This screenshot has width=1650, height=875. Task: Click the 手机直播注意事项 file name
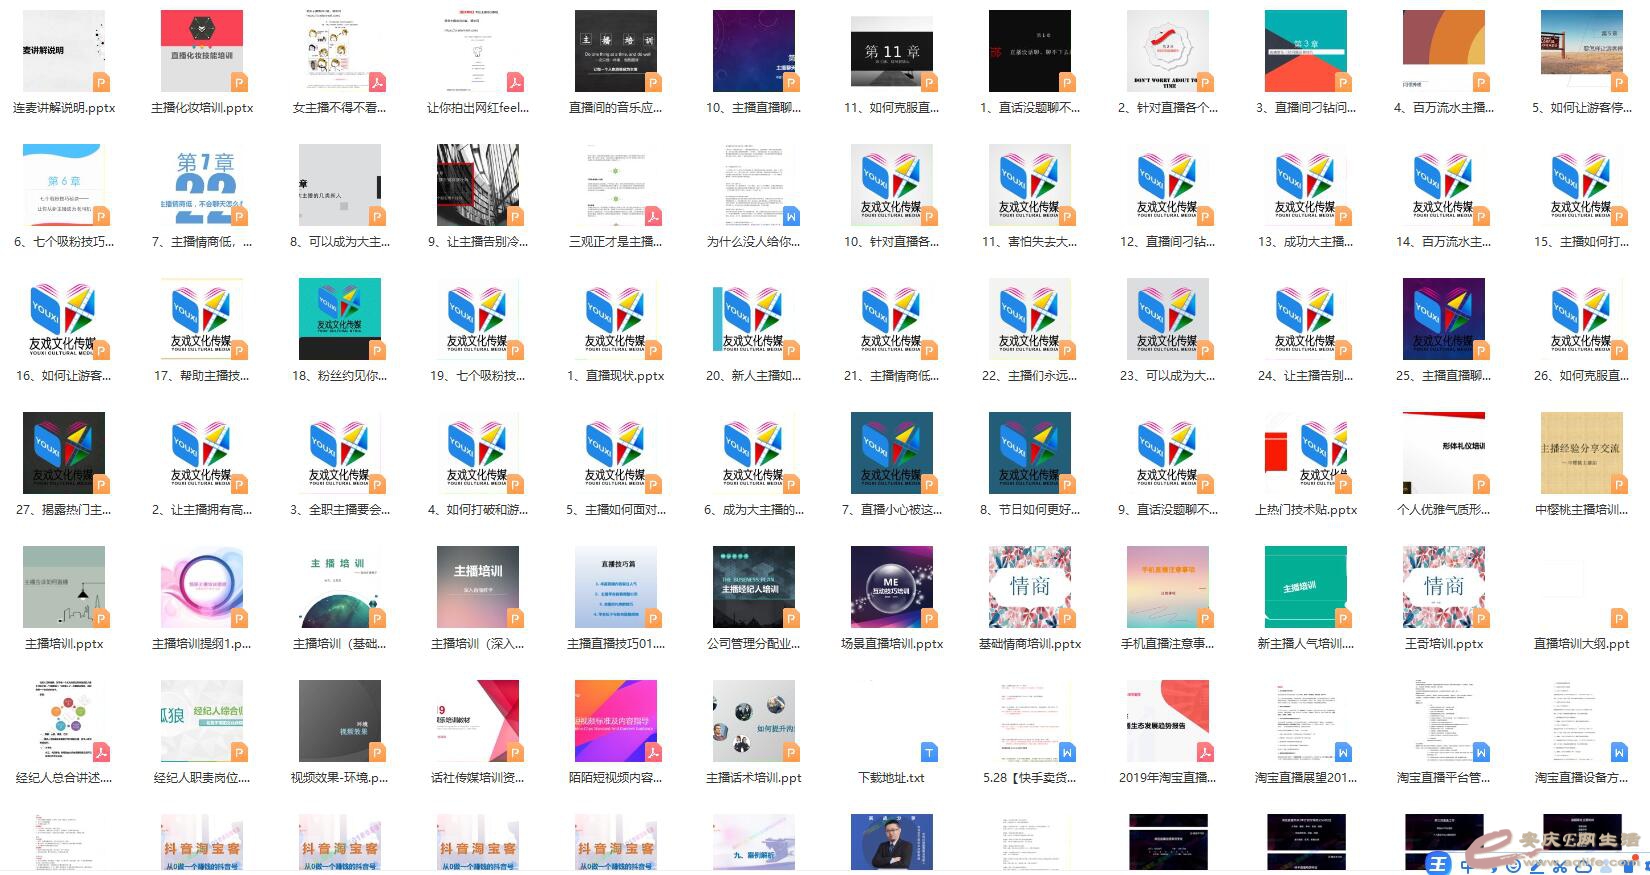point(1167,644)
